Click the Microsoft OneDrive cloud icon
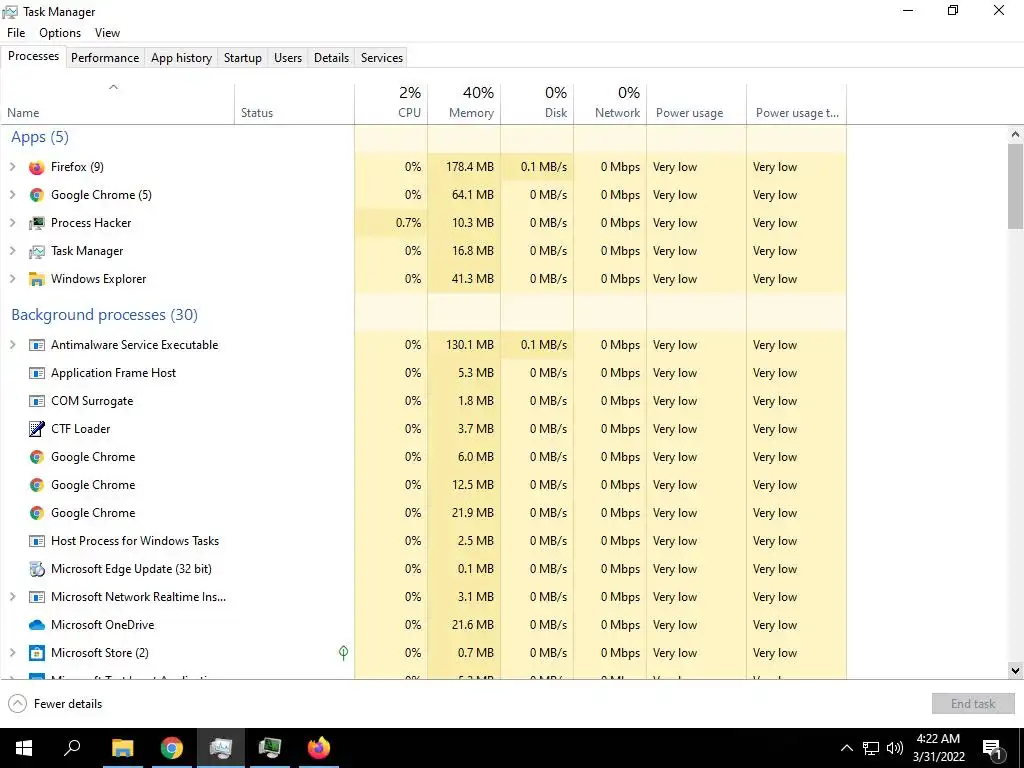Screen dimensions: 1024x768 pos(37,625)
